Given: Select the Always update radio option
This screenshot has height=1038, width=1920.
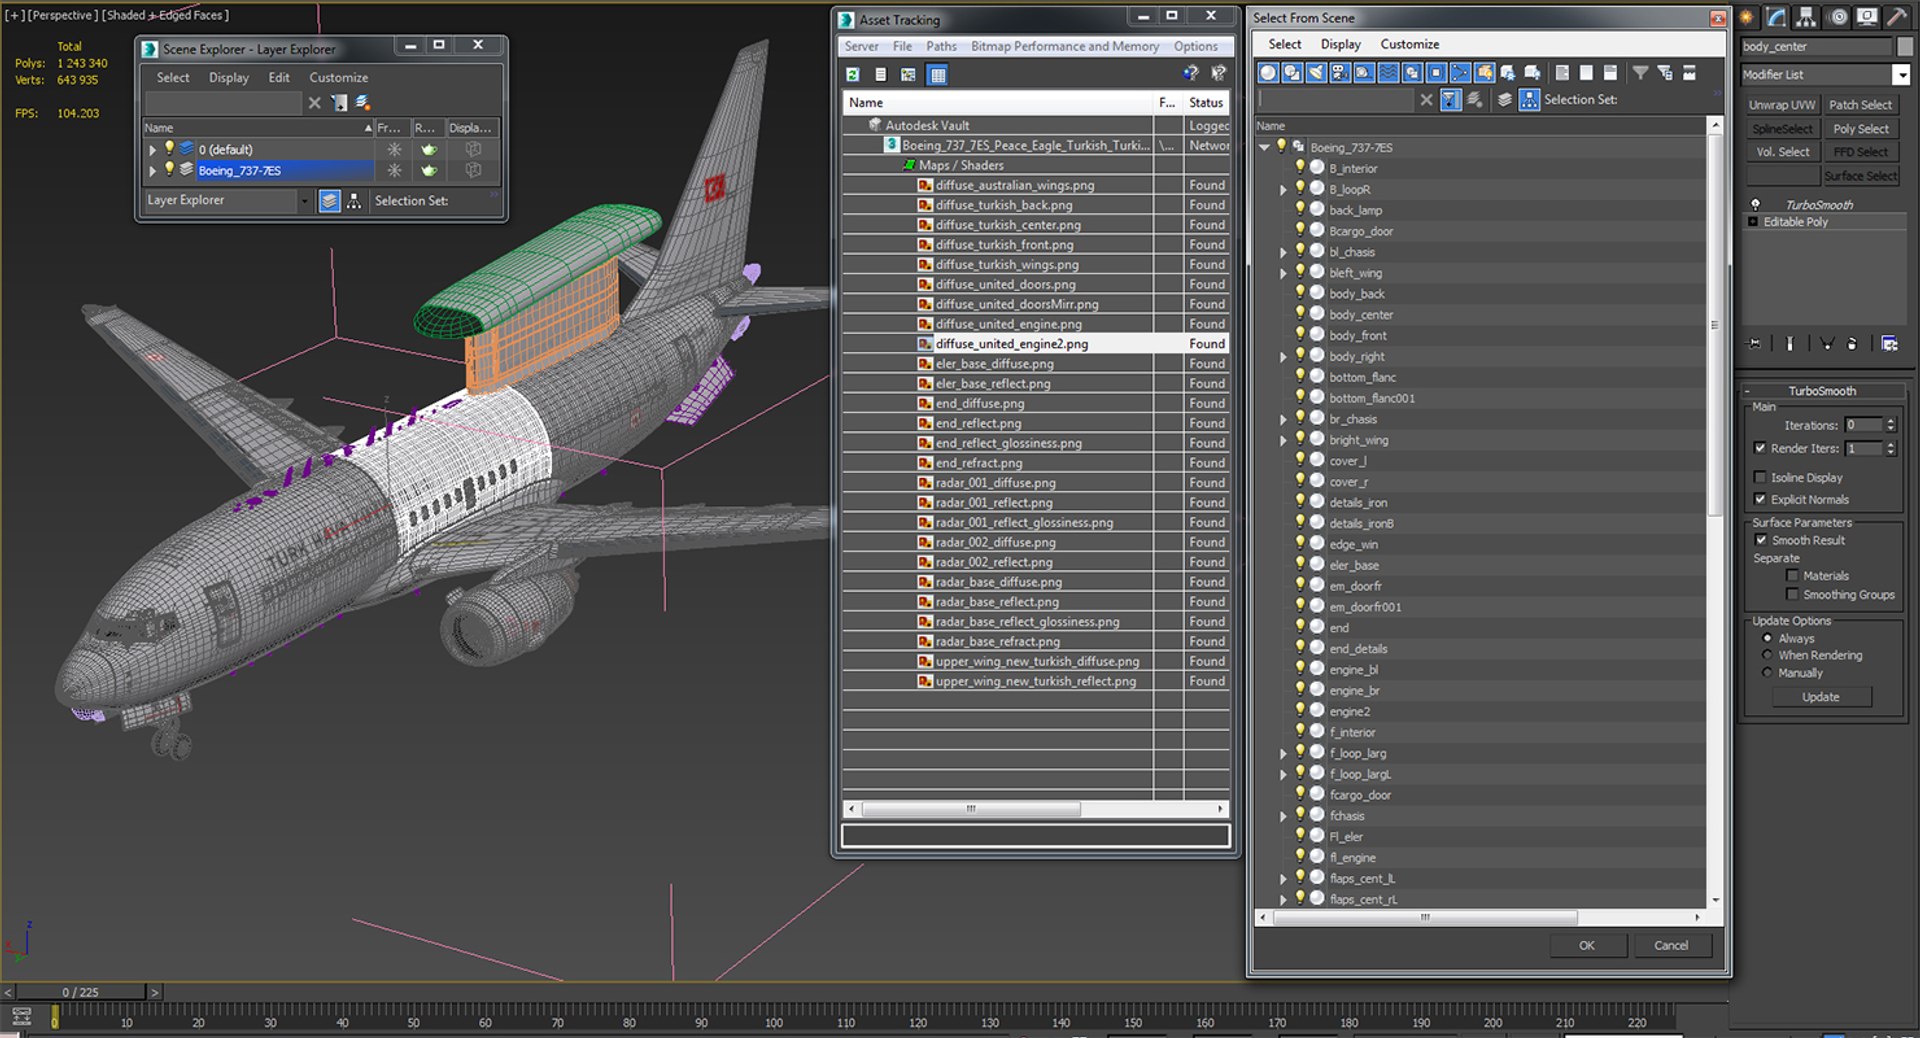Looking at the screenshot, I should (1767, 638).
